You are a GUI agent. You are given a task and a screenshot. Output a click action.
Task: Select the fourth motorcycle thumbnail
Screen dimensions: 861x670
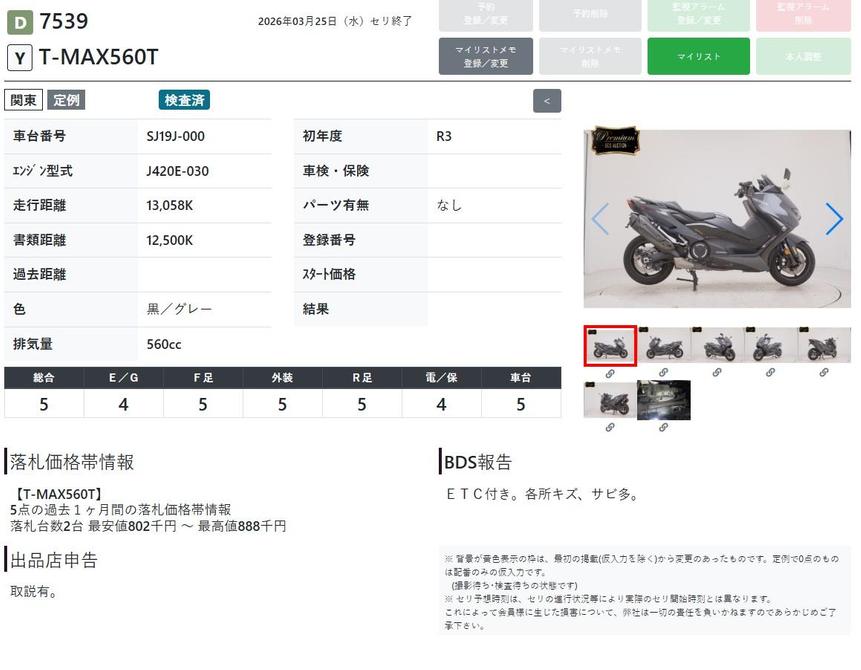pyautogui.click(x=771, y=345)
